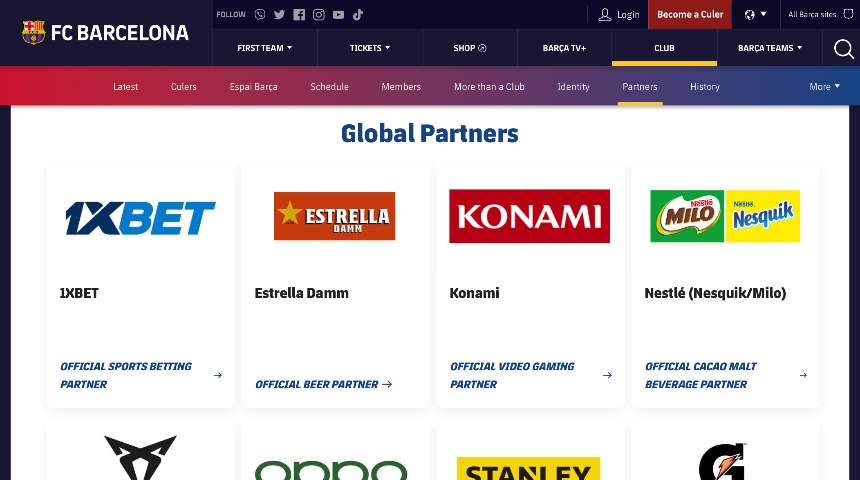Switch to Espai Barça tab
860x480 pixels.
tap(253, 86)
